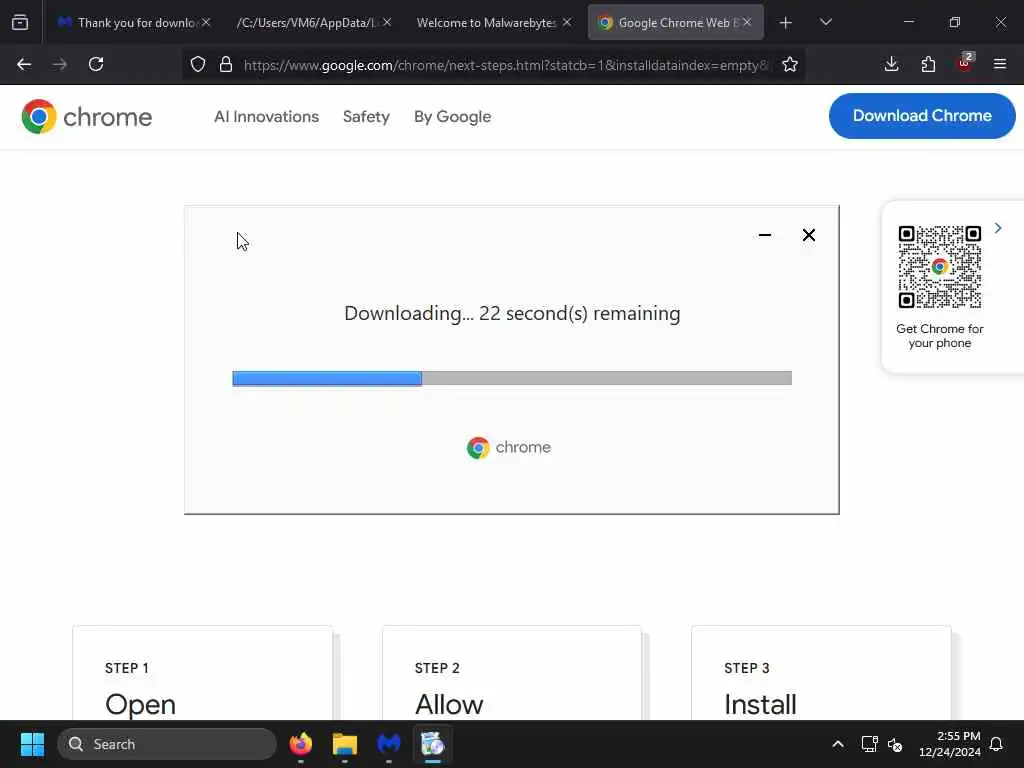The height and width of the screenshot is (768, 1024).
Task: Open a new tab with plus
Action: 786,23
